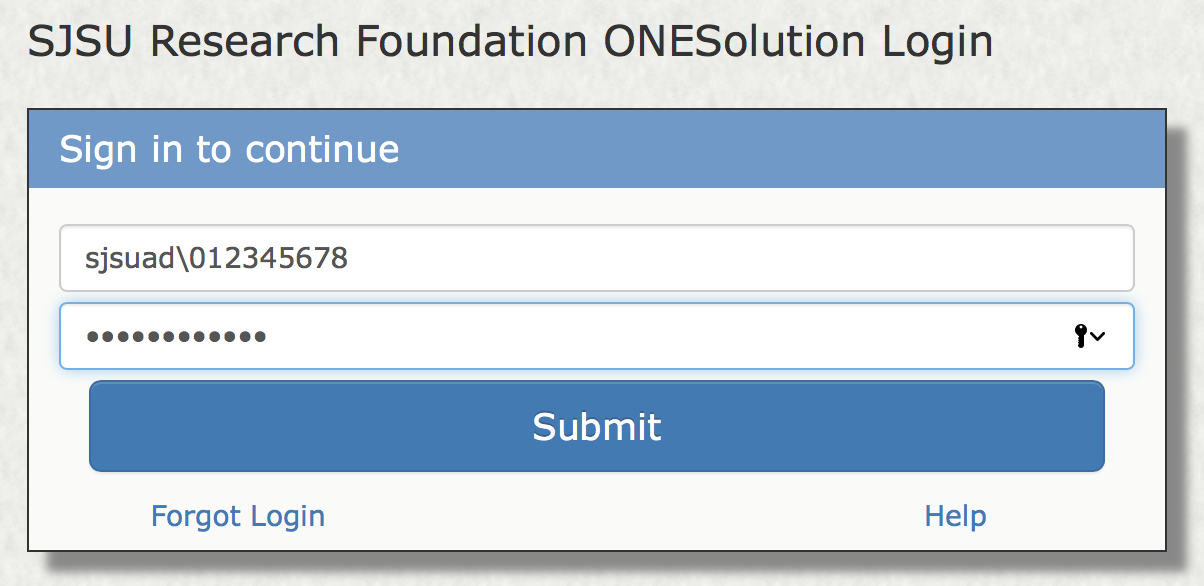Click the SJSU Research Foundation ONESolution Login heading

510,42
